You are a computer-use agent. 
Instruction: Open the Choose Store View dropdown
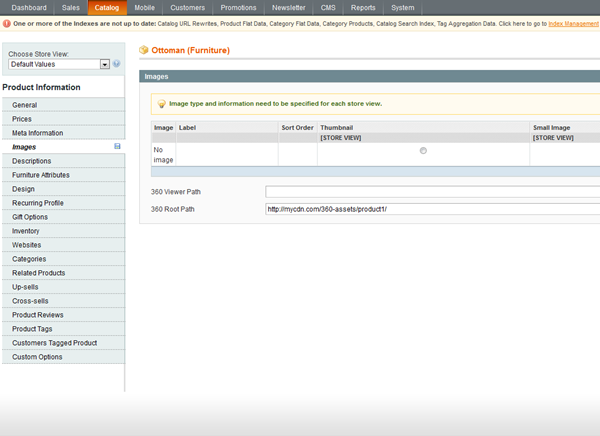(58, 64)
